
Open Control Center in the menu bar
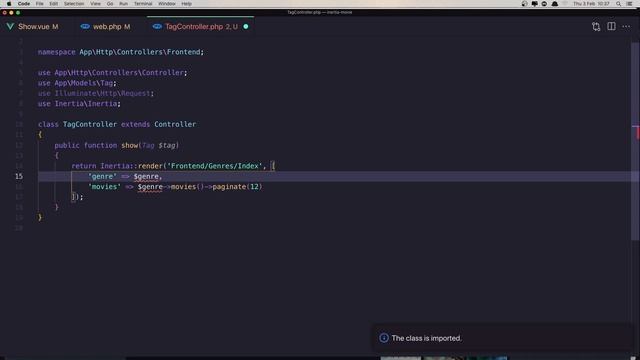[x=629, y=4]
